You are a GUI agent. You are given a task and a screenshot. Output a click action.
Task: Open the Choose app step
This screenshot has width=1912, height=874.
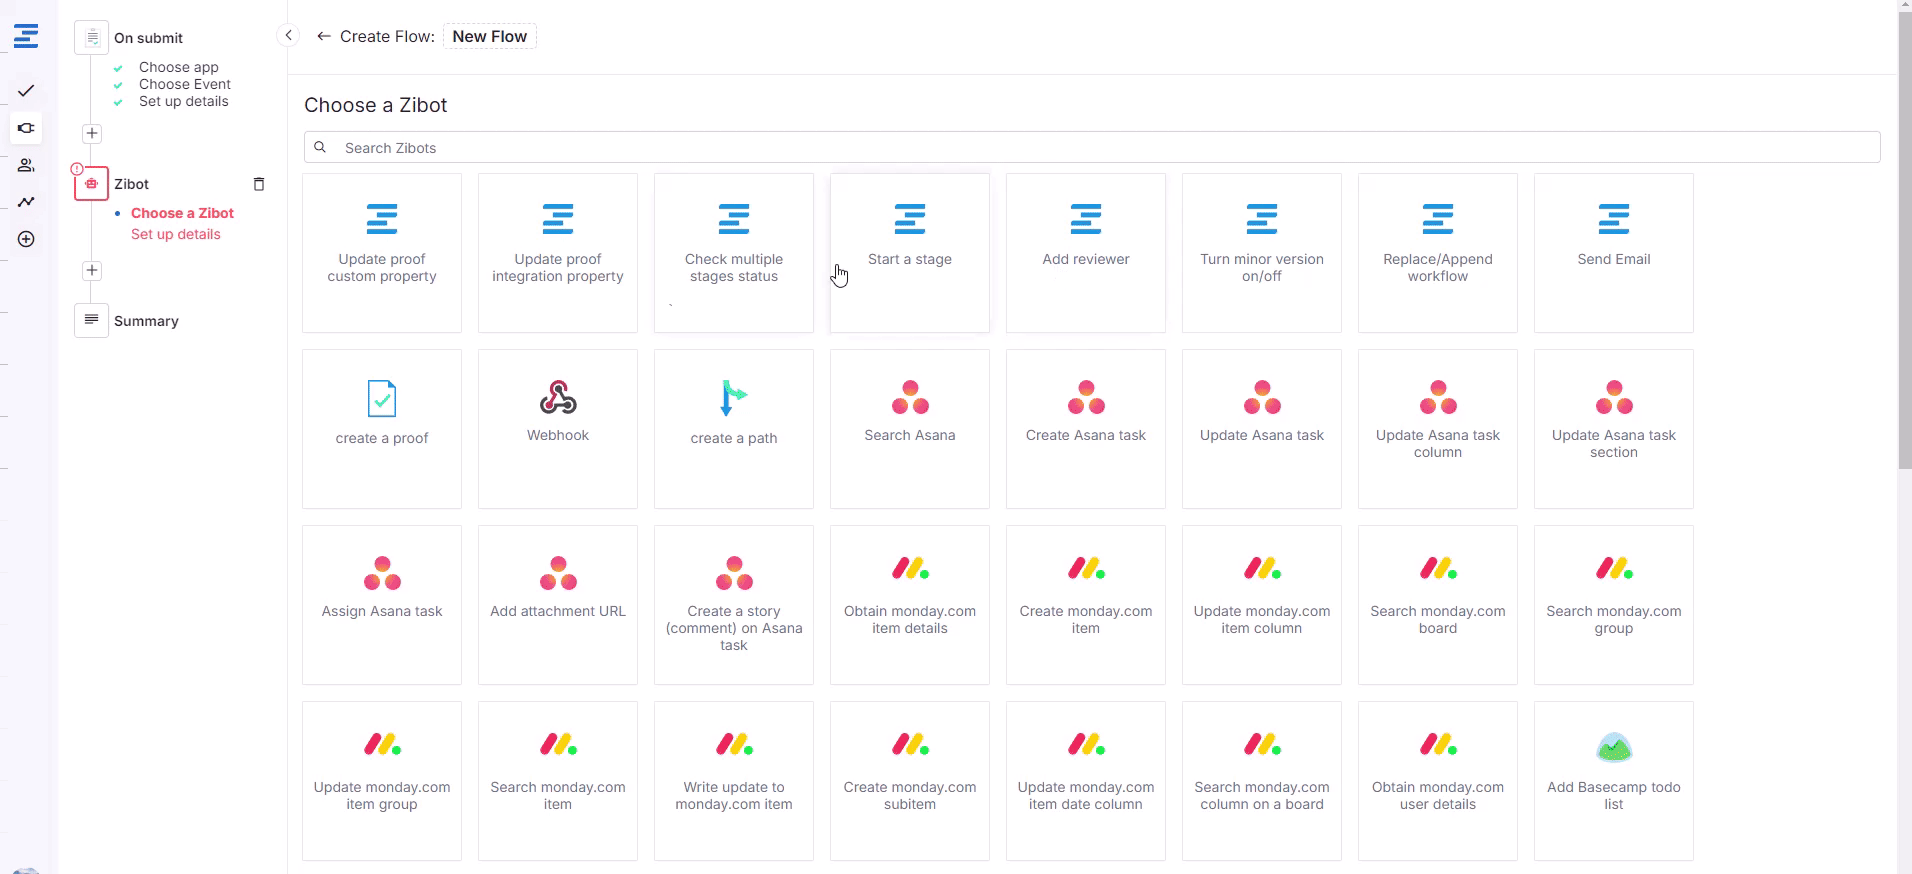pos(178,67)
